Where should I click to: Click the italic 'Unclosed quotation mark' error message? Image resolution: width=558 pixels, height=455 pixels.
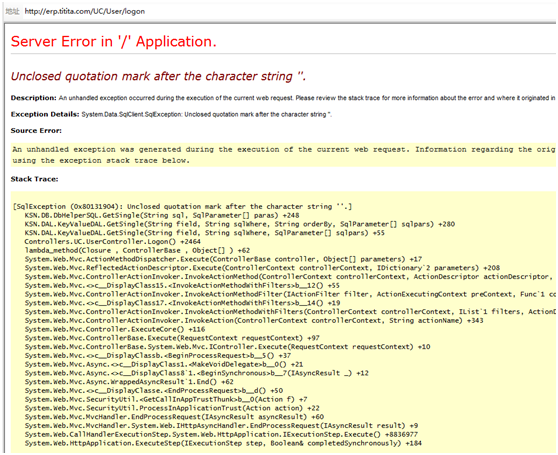(x=158, y=76)
